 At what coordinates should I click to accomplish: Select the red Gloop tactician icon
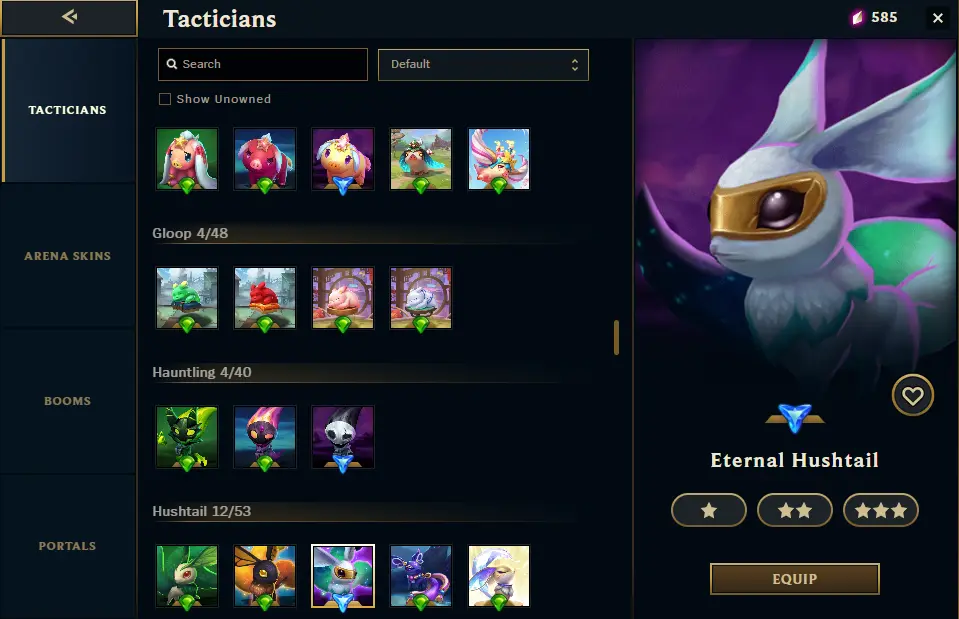[x=265, y=298]
